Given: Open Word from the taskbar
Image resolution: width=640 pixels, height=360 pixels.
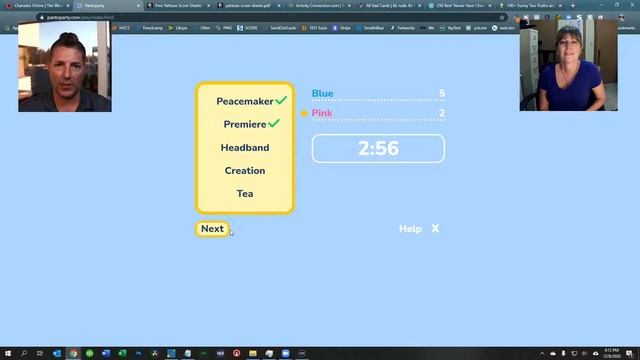Looking at the screenshot, I should point(106,353).
